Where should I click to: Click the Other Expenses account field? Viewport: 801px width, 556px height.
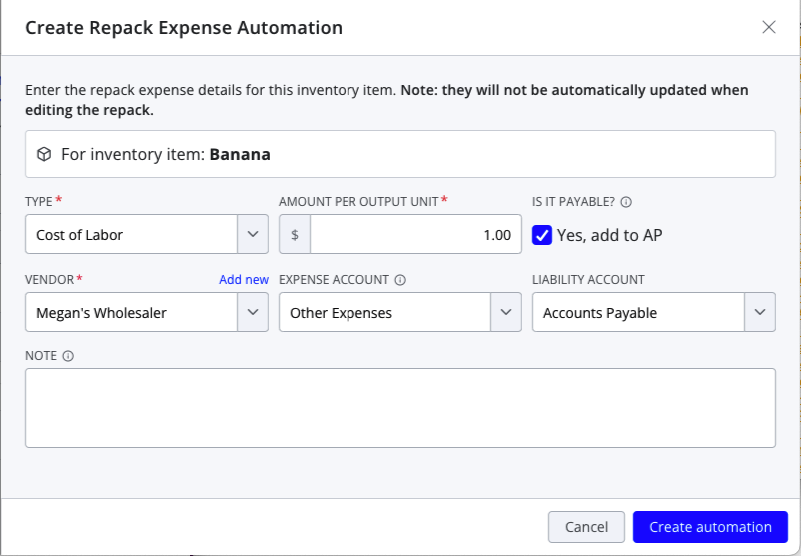[385, 312]
